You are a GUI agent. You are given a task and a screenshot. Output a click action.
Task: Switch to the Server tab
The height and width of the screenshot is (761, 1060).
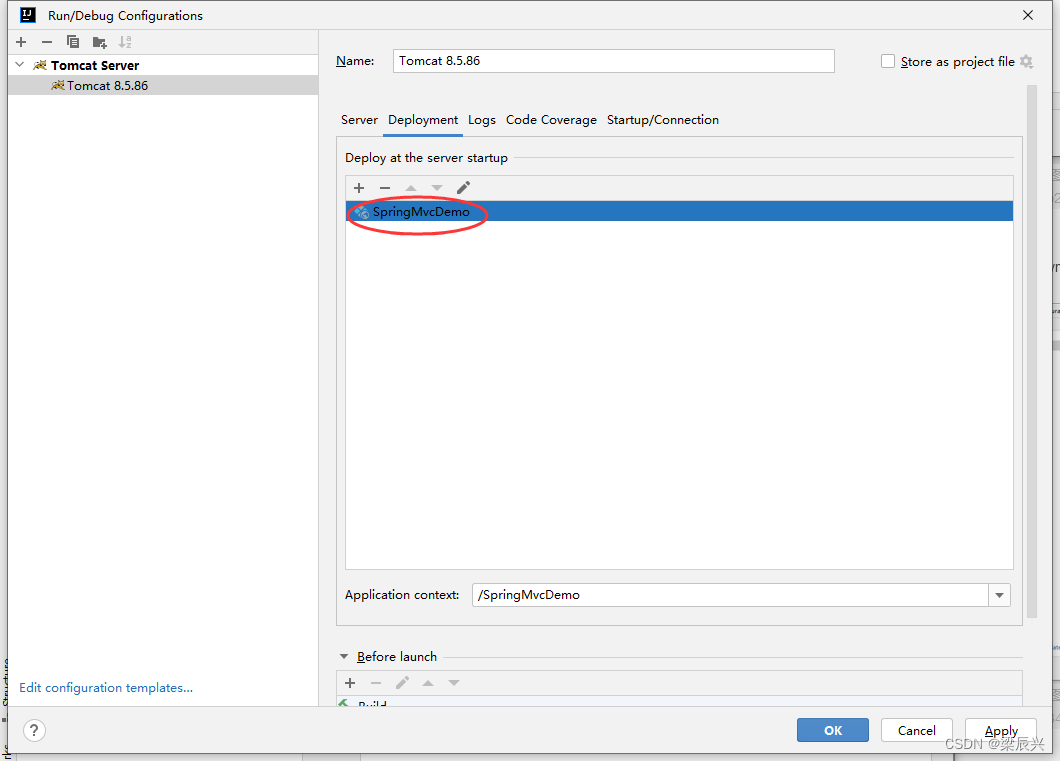coord(359,120)
